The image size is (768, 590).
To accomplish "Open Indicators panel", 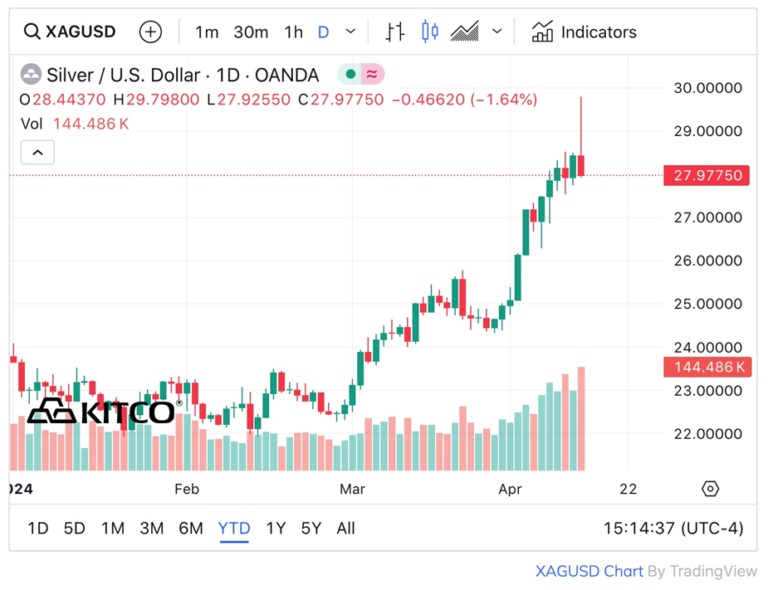I will point(584,32).
